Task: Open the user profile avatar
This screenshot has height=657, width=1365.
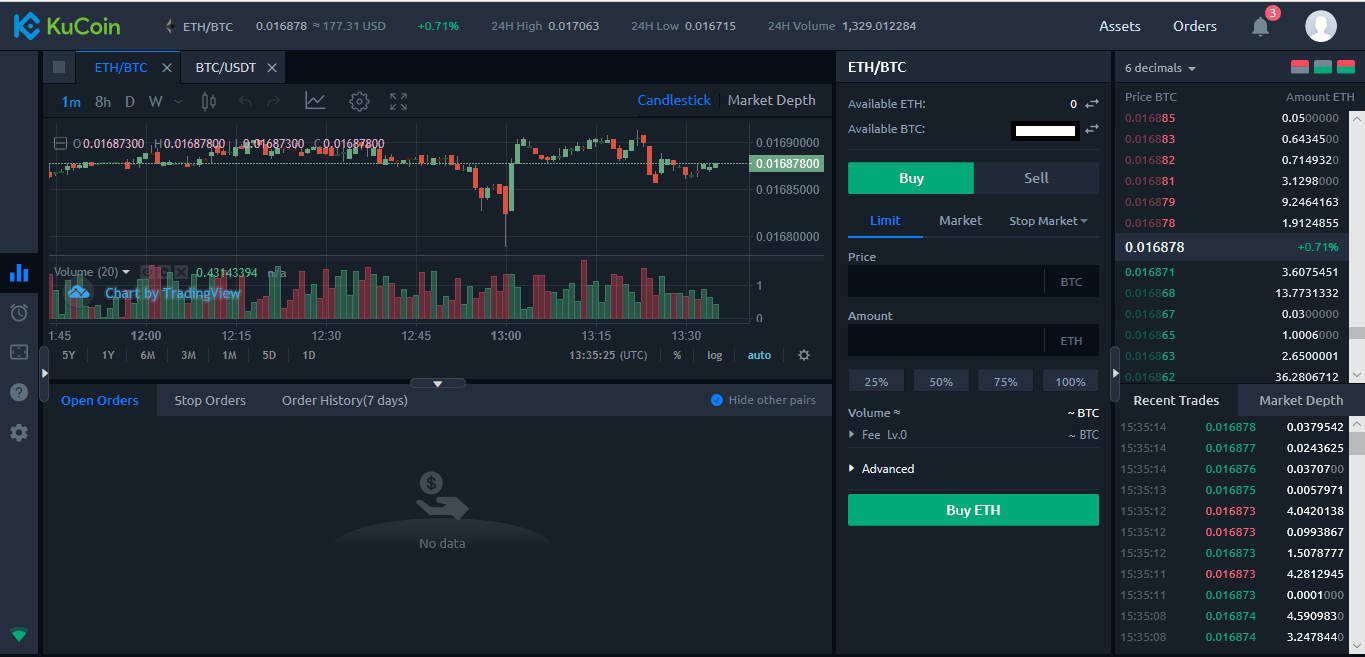Action: click(x=1321, y=26)
